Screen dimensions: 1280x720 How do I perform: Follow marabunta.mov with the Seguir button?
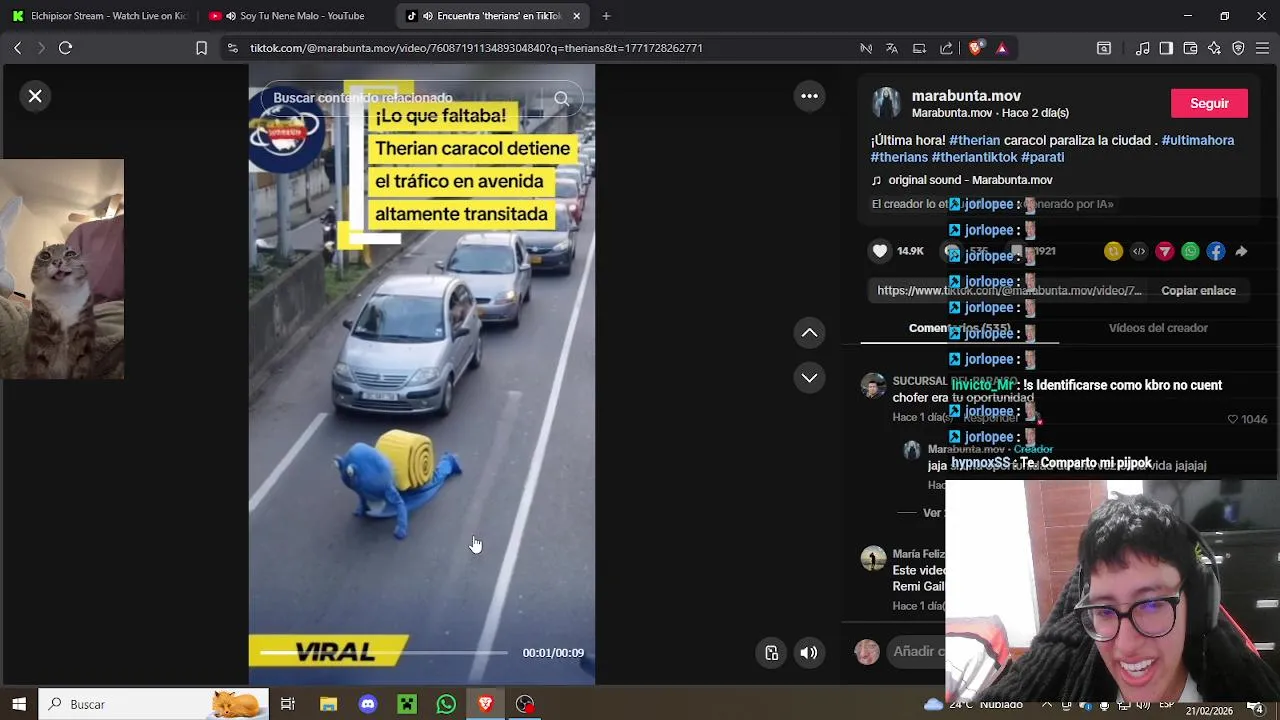(x=1209, y=103)
